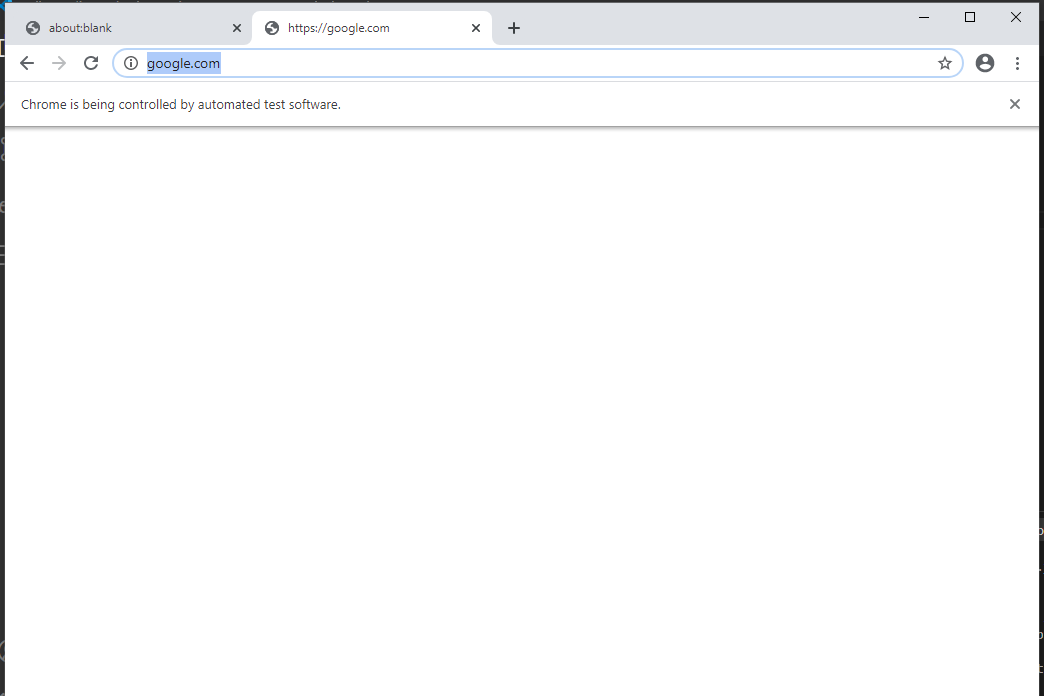Viewport: 1044px width, 696px height.
Task: Click the automated test software message text
Action: [180, 105]
